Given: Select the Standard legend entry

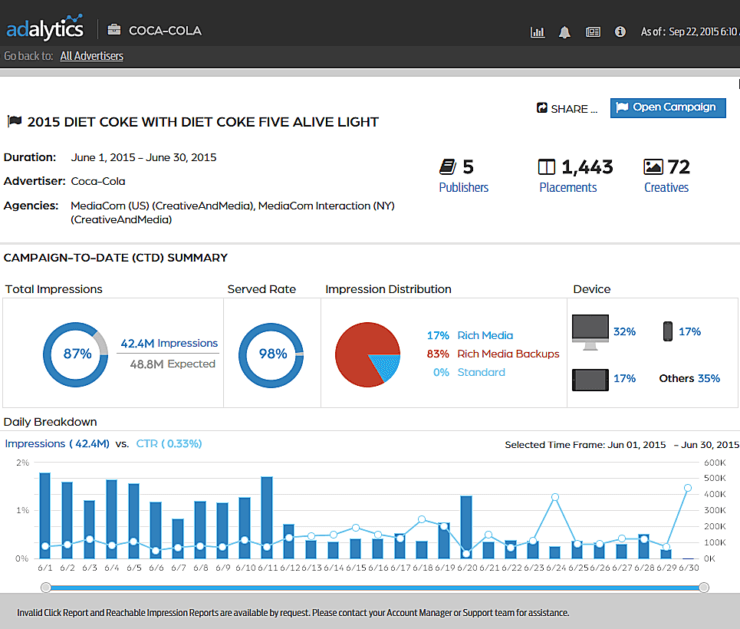Looking at the screenshot, I should pyautogui.click(x=469, y=372).
